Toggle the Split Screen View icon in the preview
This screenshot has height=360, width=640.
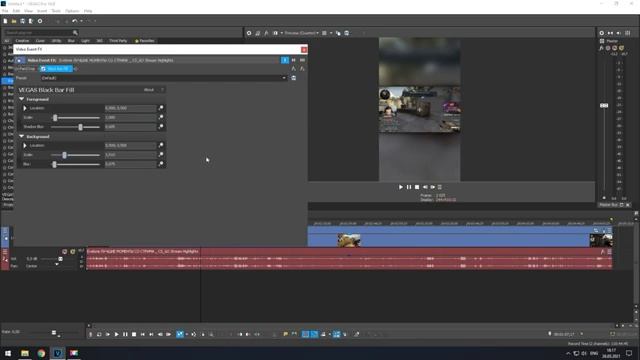tap(276, 33)
